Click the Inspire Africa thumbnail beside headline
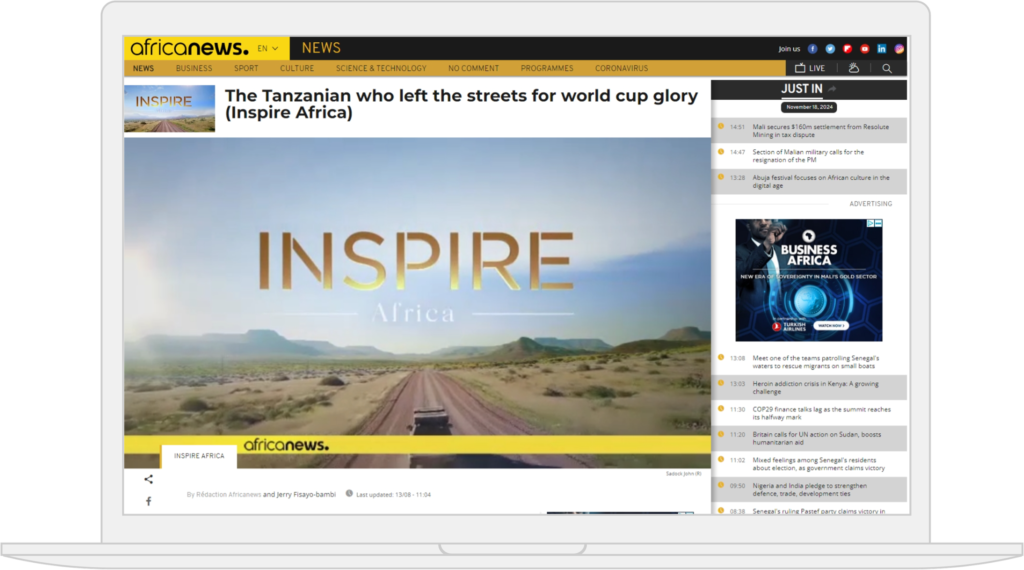Image resolution: width=1024 pixels, height=570 pixels. point(170,108)
